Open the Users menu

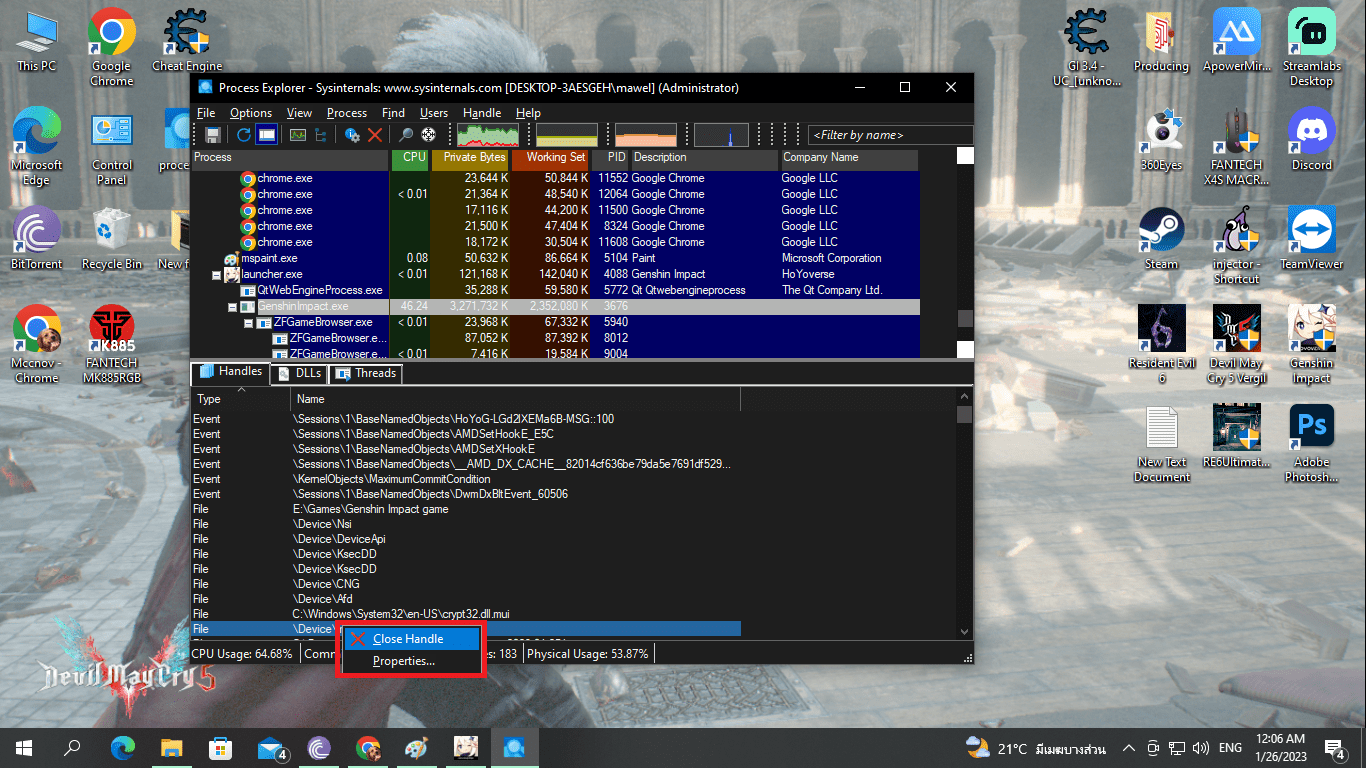point(434,113)
